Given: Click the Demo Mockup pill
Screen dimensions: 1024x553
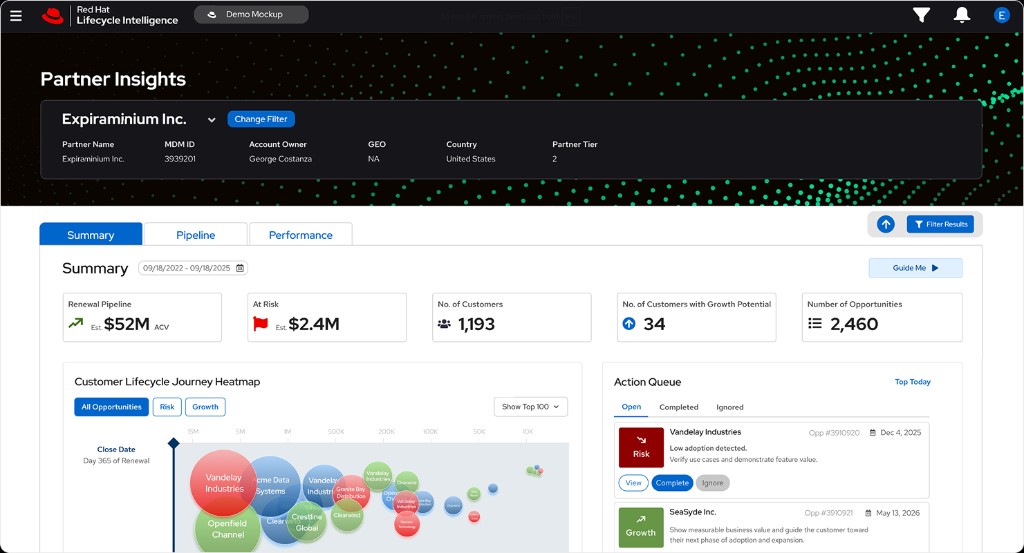Looking at the screenshot, I should coord(251,14).
